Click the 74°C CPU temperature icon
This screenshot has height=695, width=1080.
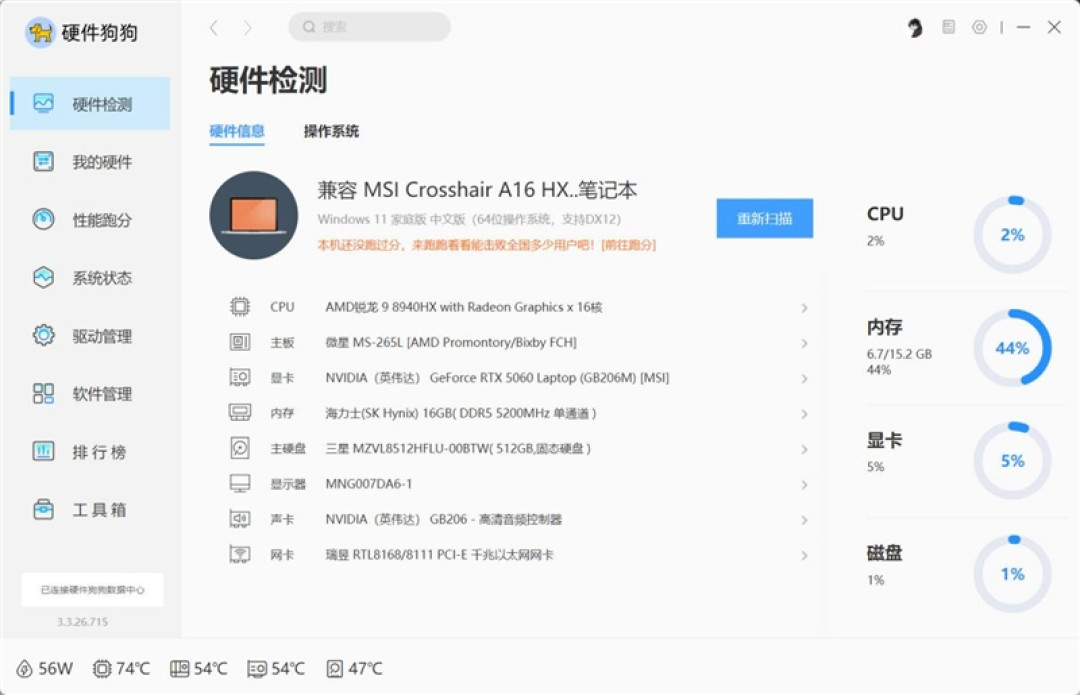pyautogui.click(x=102, y=668)
